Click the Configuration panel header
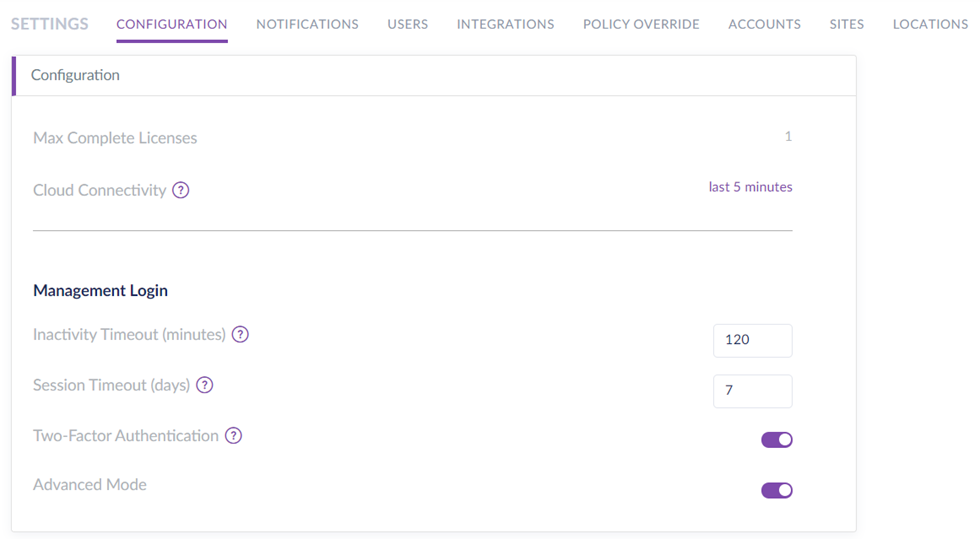 pyautogui.click(x=75, y=75)
